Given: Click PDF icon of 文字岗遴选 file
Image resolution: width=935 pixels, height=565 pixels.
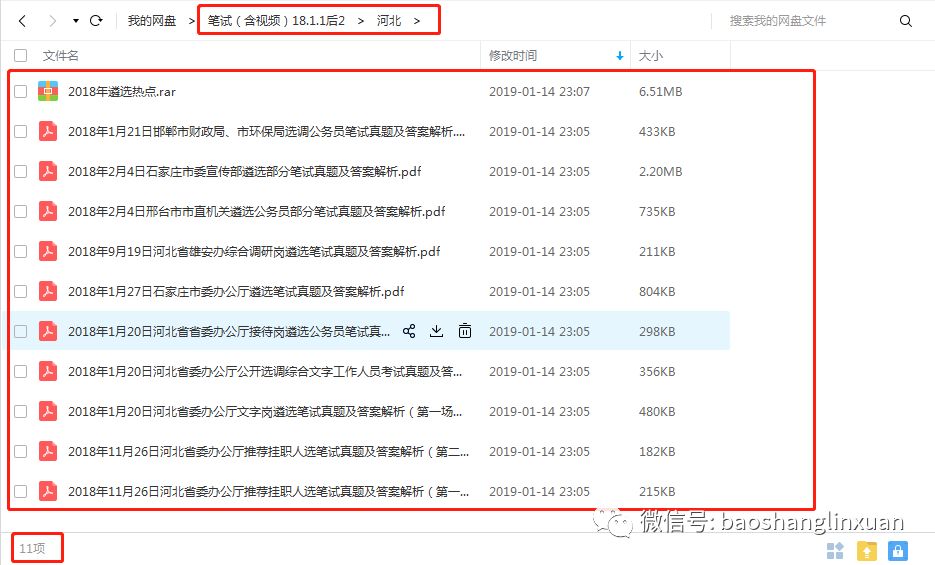Looking at the screenshot, I should [x=48, y=411].
